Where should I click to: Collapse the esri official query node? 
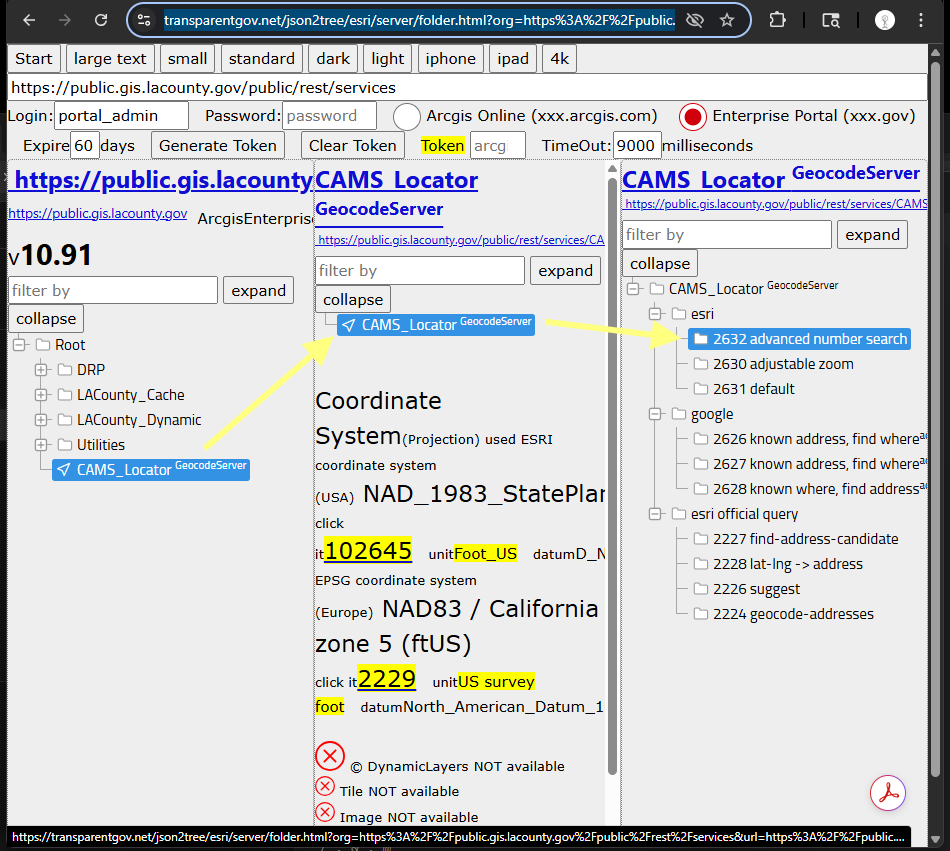[655, 514]
